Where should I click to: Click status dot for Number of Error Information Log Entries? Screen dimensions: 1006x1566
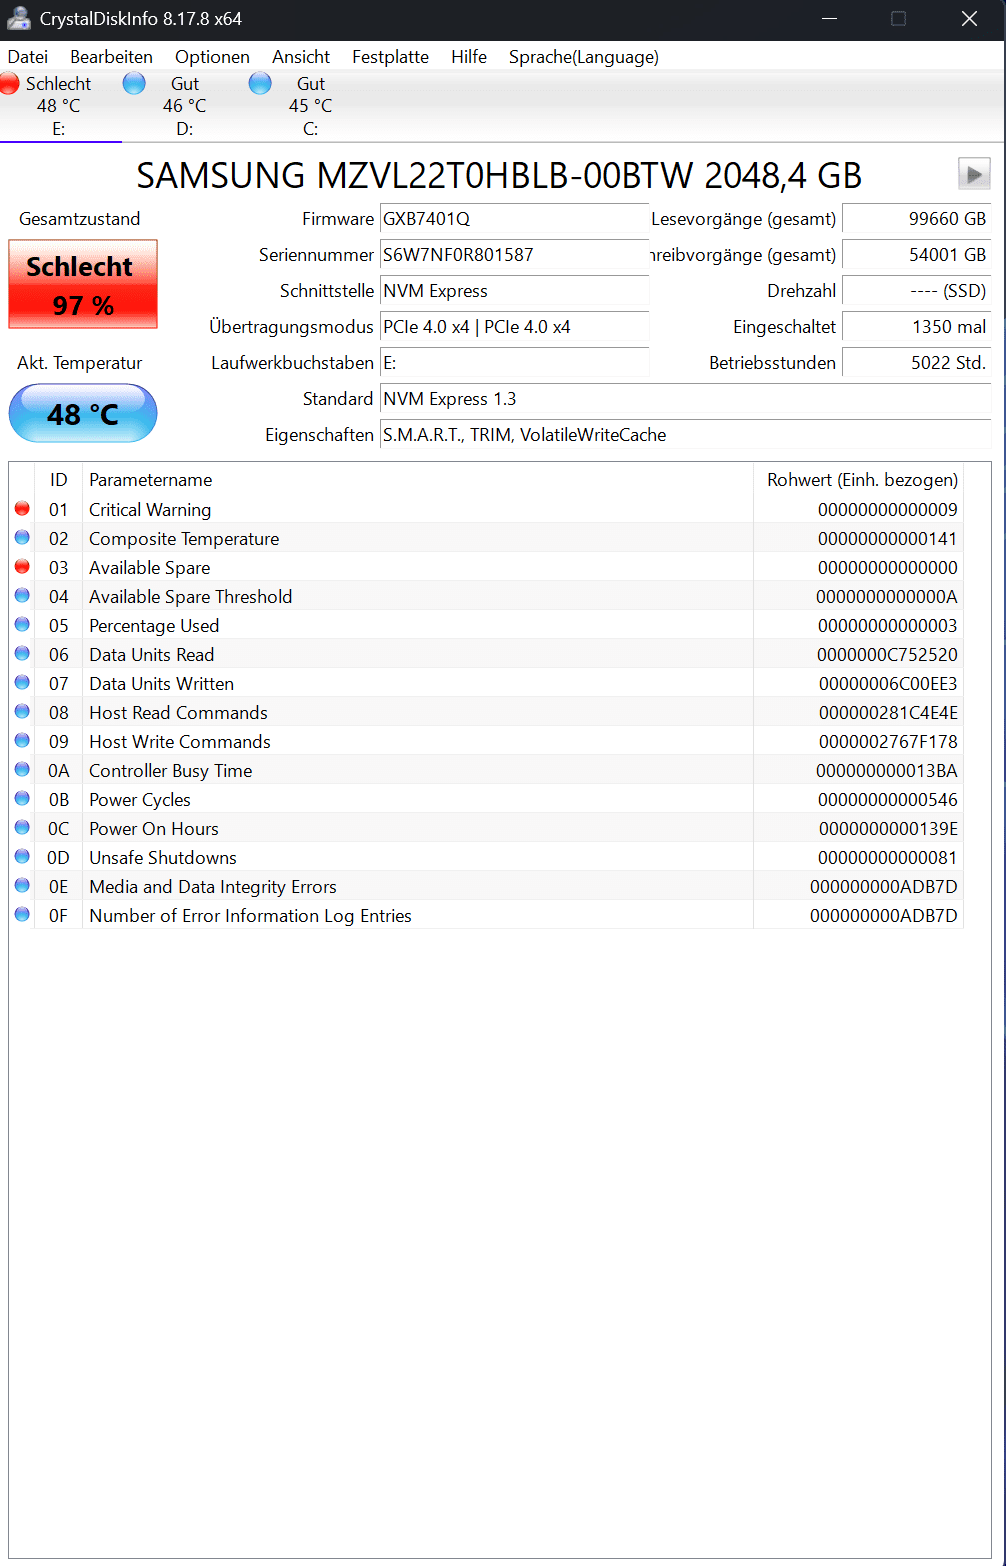click(x=22, y=914)
